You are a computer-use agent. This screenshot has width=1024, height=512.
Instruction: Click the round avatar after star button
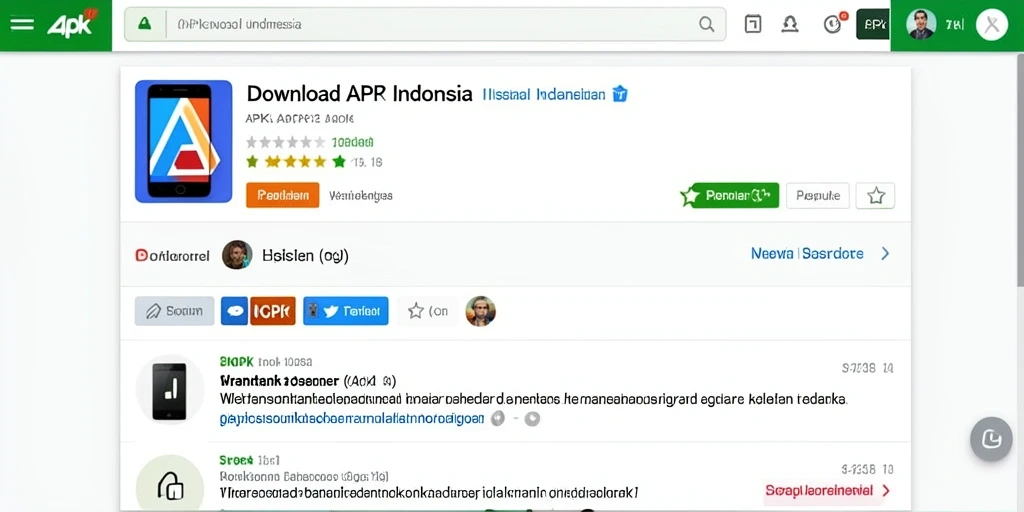[x=481, y=311]
